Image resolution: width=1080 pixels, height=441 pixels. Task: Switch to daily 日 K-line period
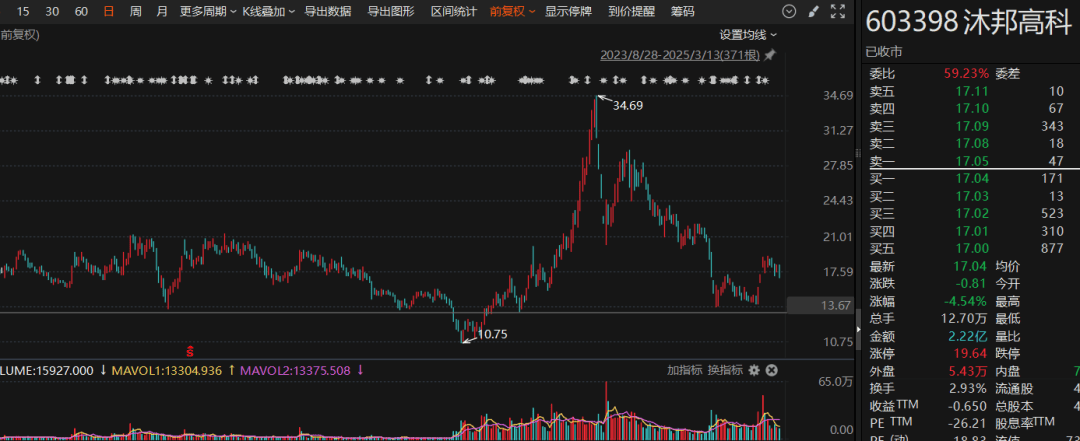pos(108,12)
